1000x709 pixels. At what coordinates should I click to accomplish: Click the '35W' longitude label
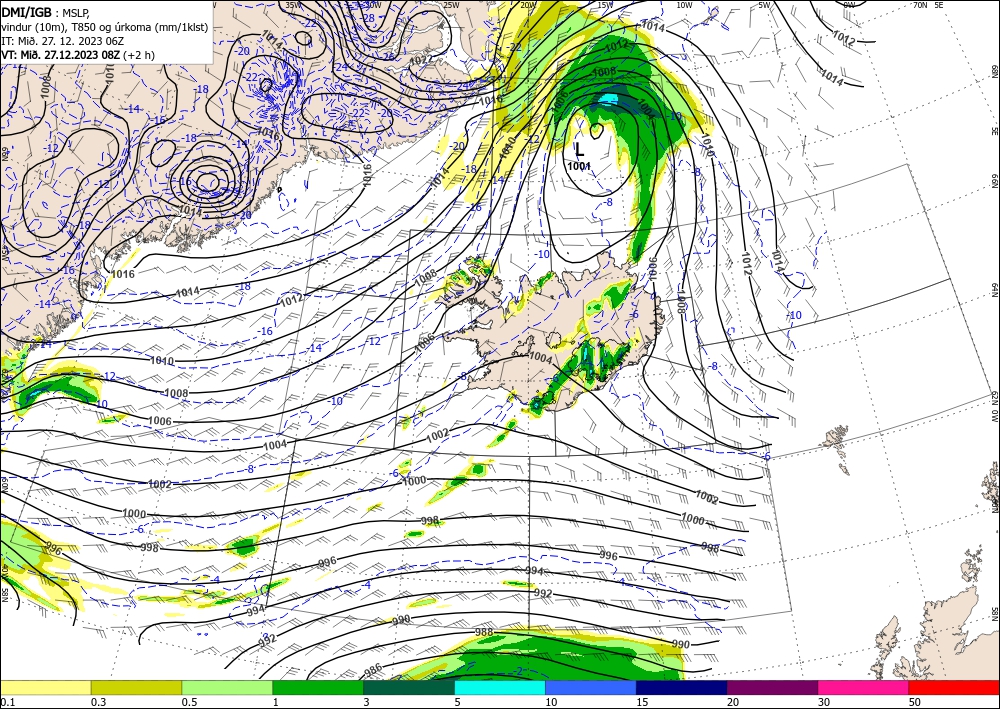293,5
